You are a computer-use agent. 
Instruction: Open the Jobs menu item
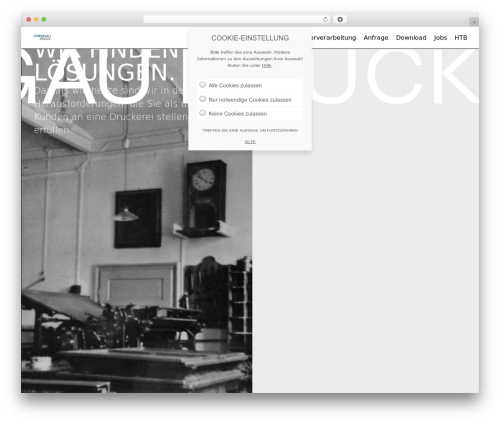(x=440, y=38)
